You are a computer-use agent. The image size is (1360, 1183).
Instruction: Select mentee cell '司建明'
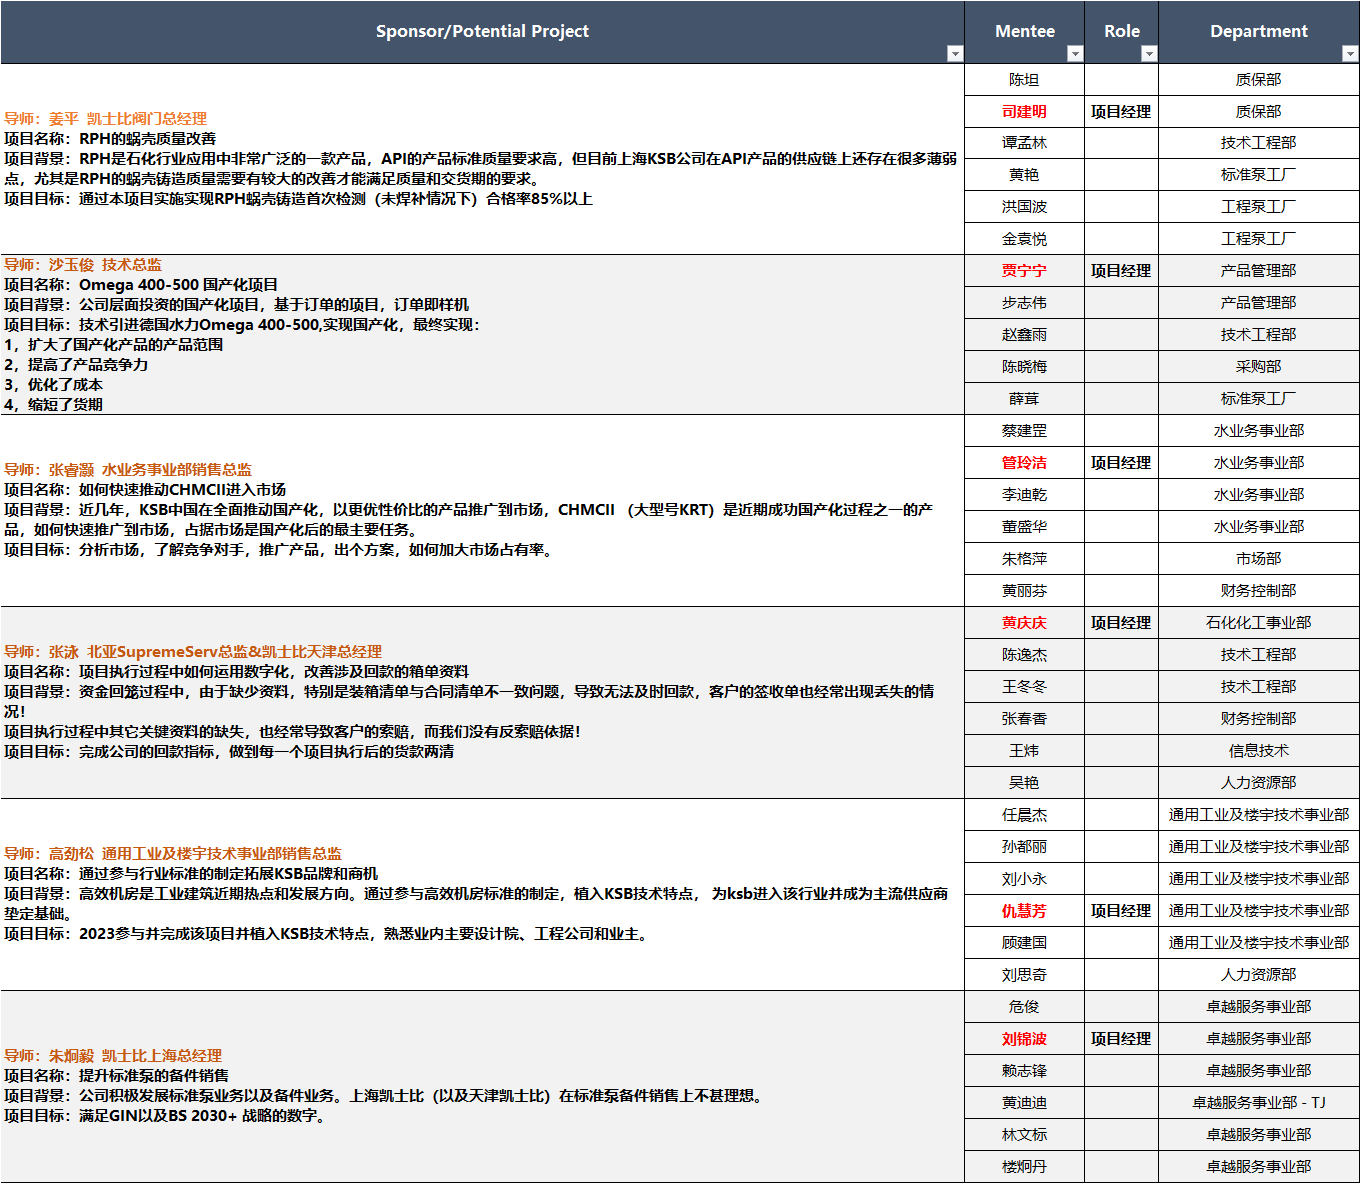[1024, 112]
